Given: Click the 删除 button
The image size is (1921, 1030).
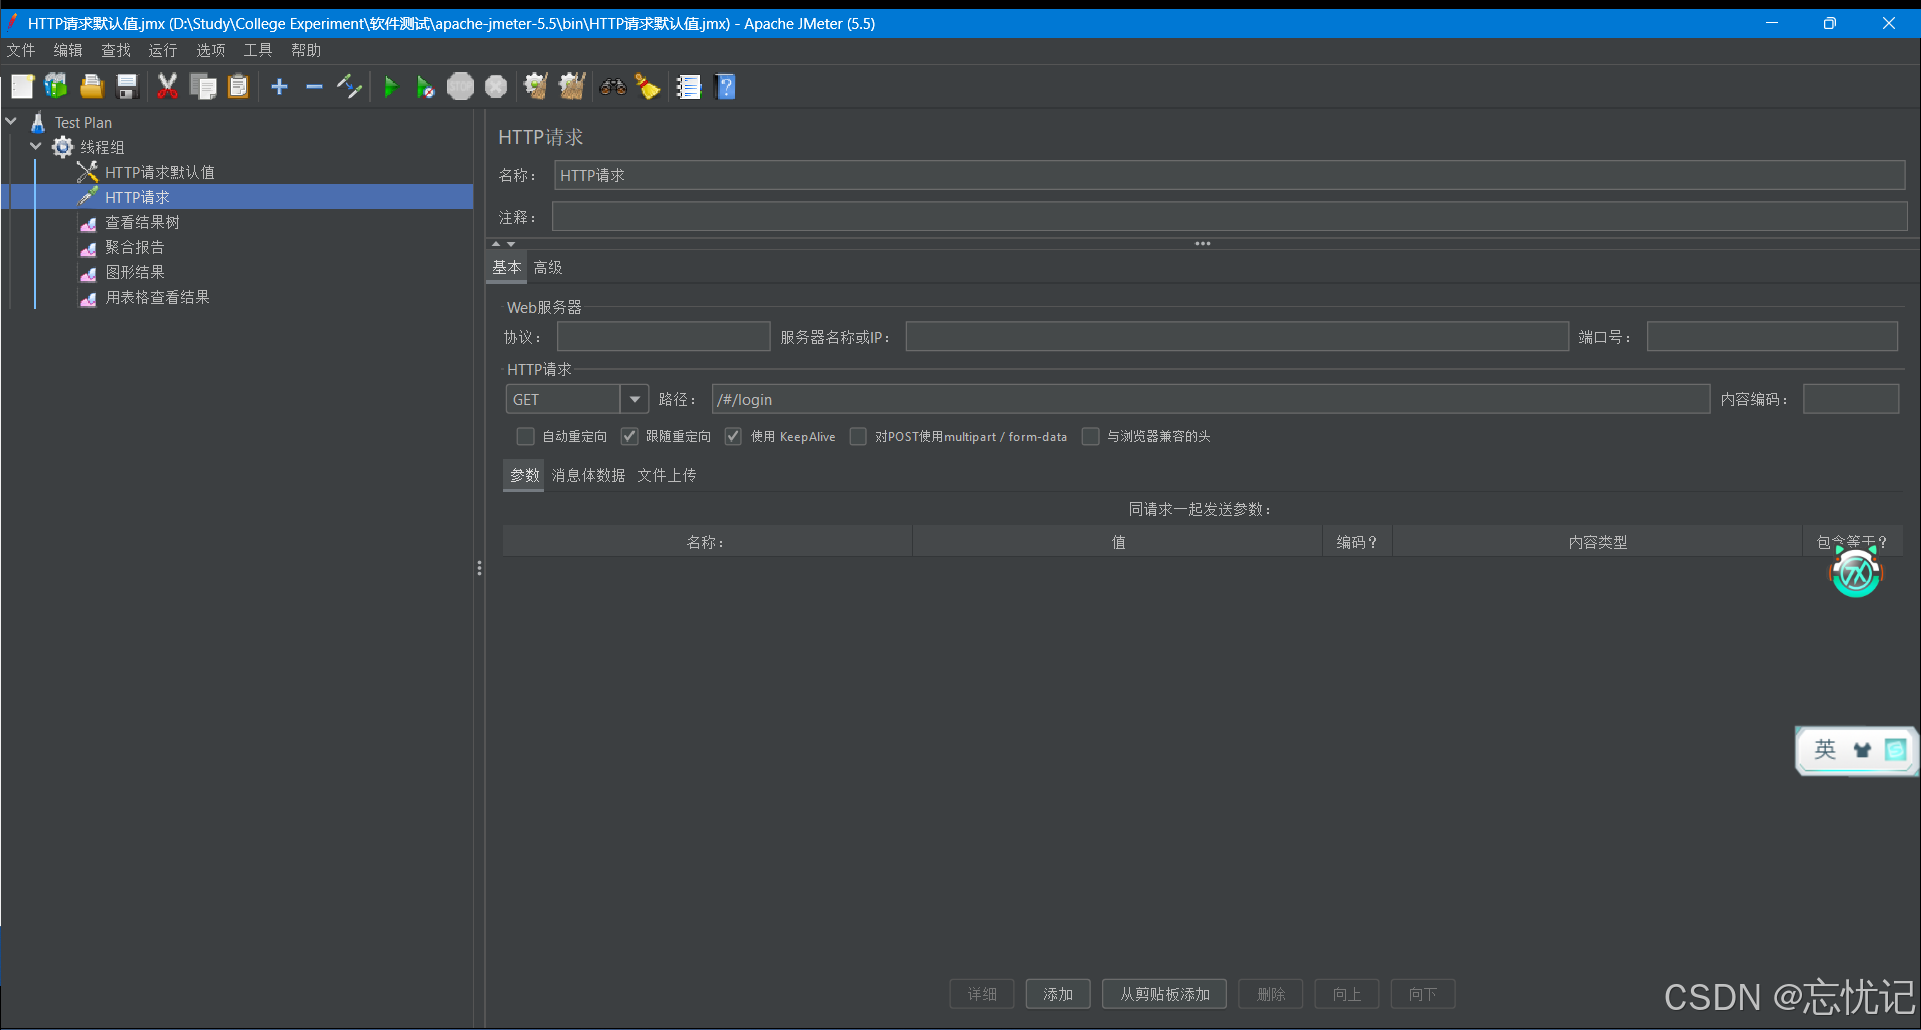Looking at the screenshot, I should 1271,994.
